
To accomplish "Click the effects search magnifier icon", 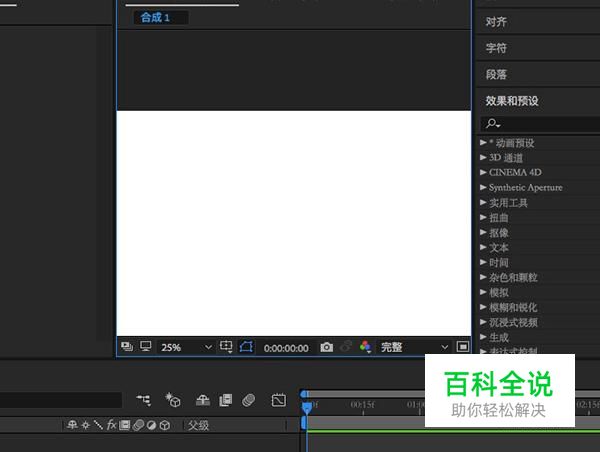I will 492,124.
